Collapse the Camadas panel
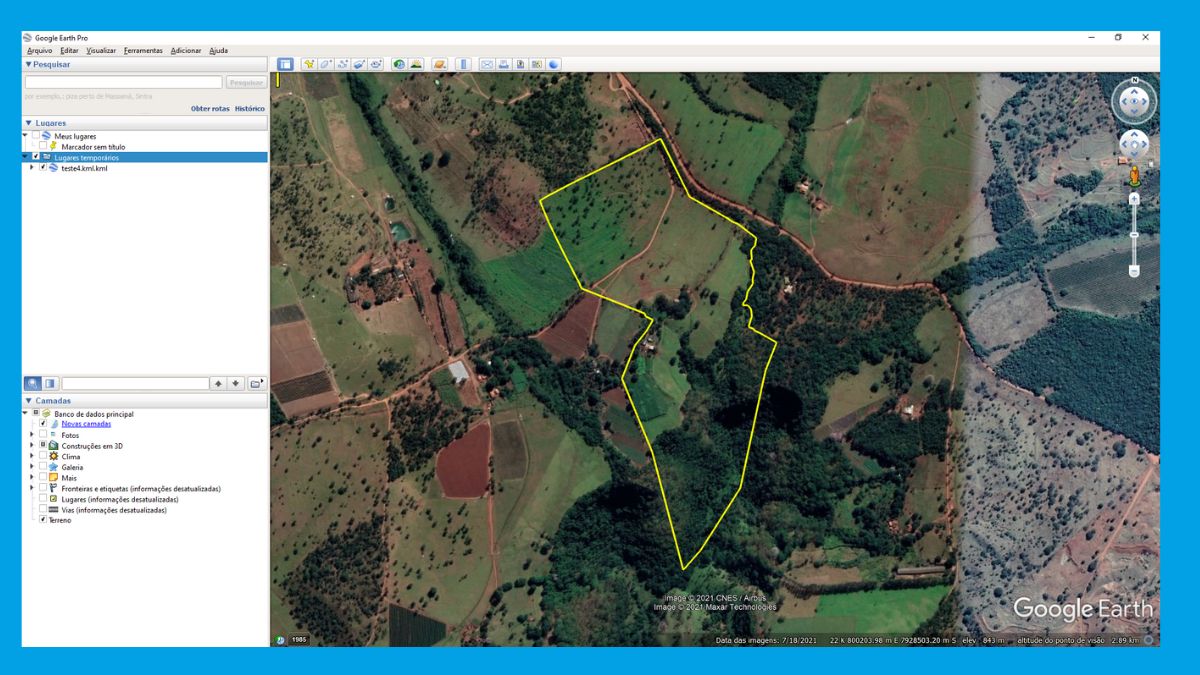This screenshot has height=675, width=1200. tap(29, 401)
